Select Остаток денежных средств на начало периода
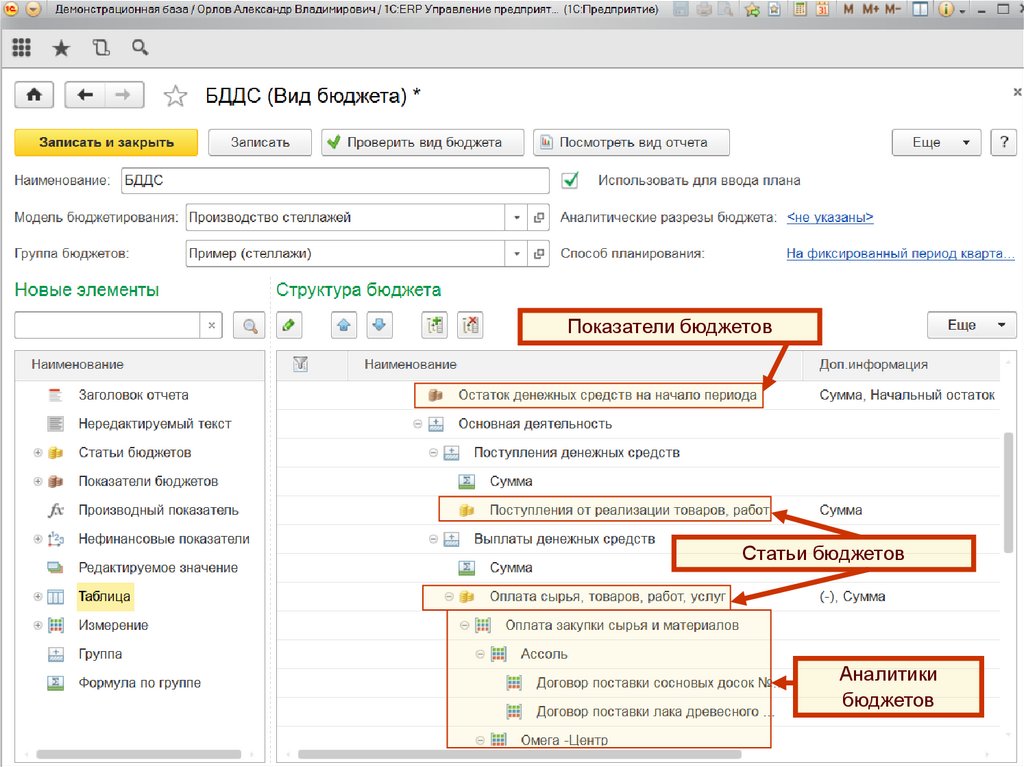Viewport: 1024px width, 767px height. point(607,395)
